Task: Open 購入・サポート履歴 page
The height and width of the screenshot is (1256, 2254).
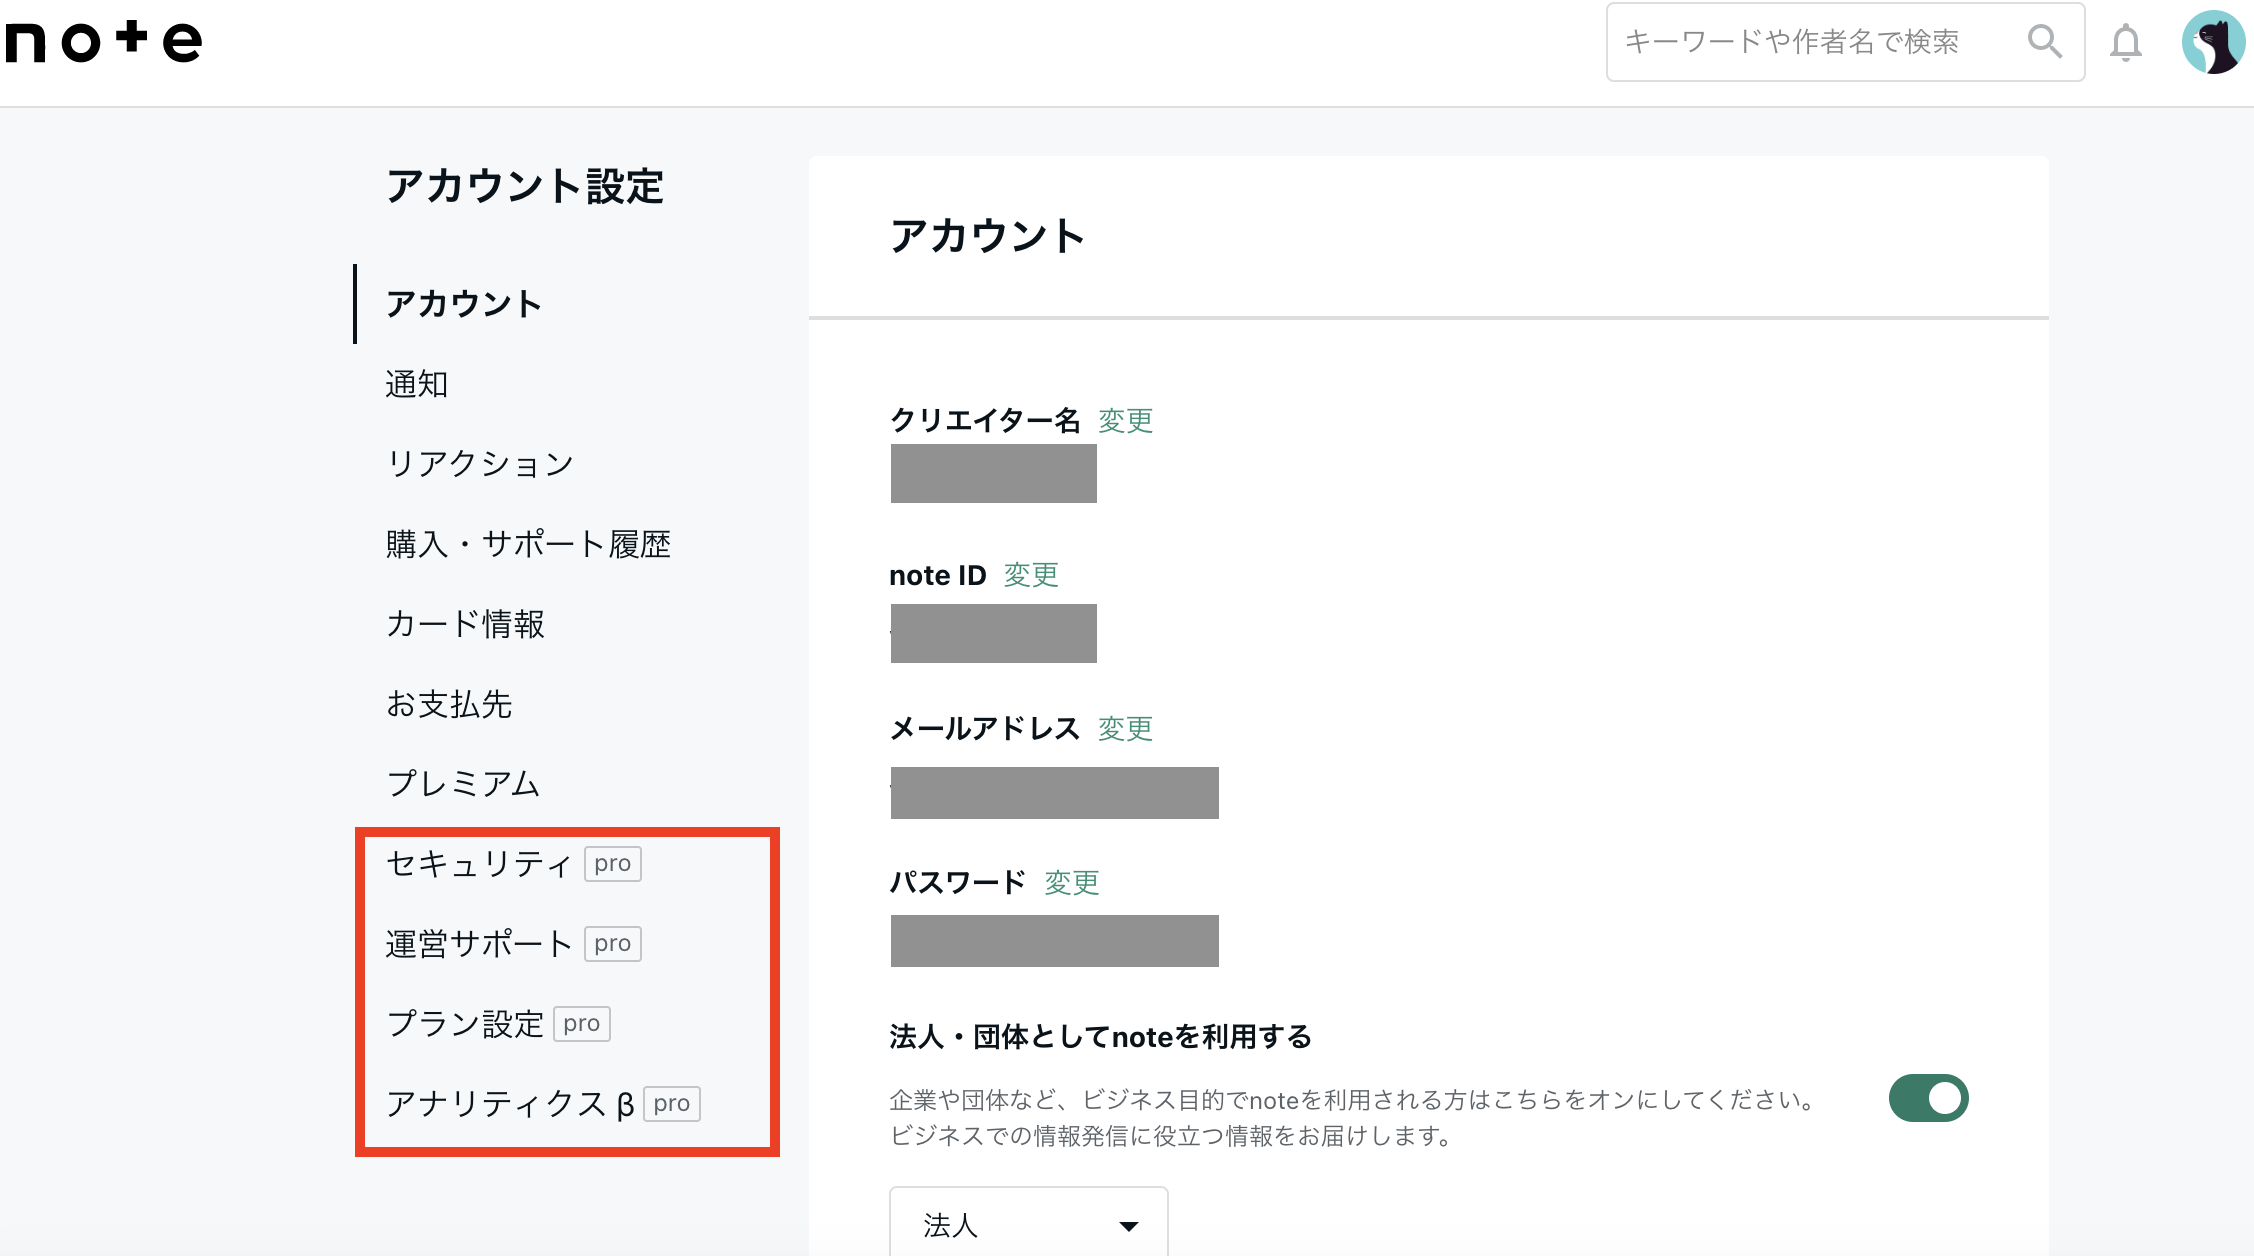Action: tap(528, 544)
